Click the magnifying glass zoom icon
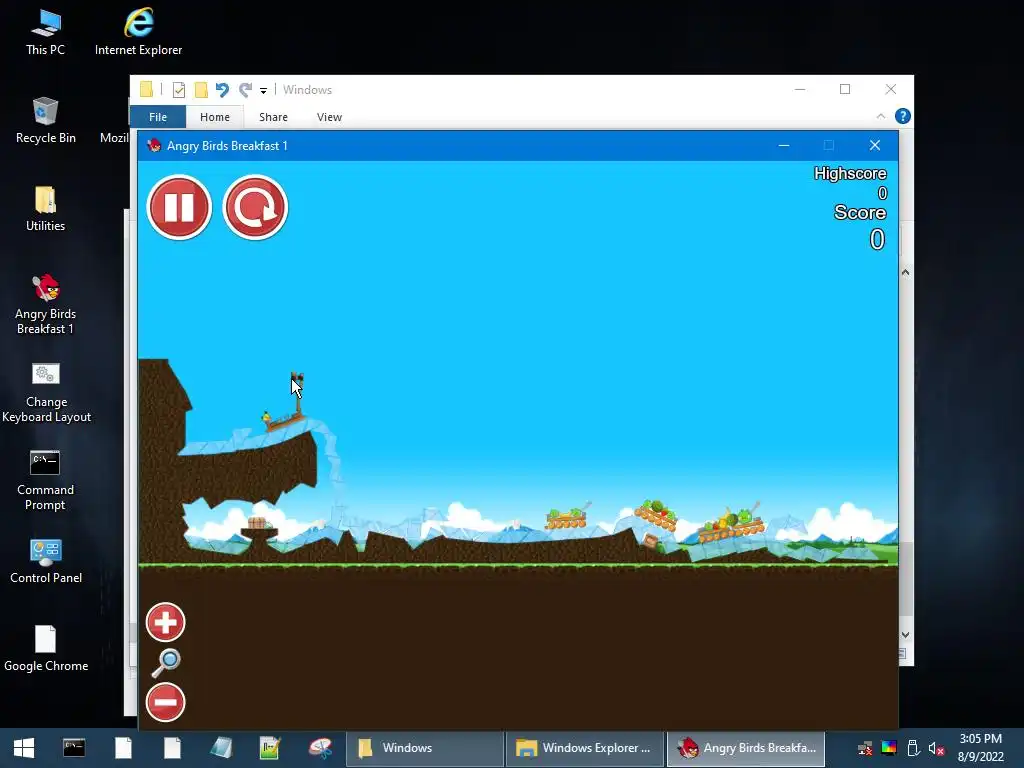This screenshot has width=1024, height=768. [166, 663]
